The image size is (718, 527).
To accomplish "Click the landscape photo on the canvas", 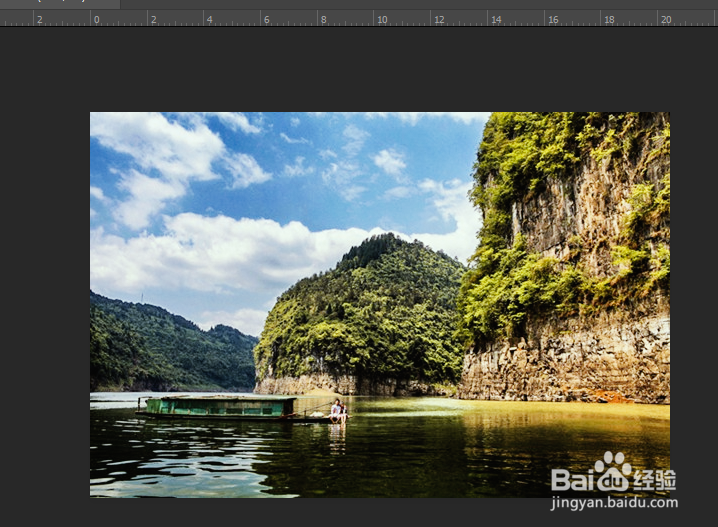I will pyautogui.click(x=380, y=304).
